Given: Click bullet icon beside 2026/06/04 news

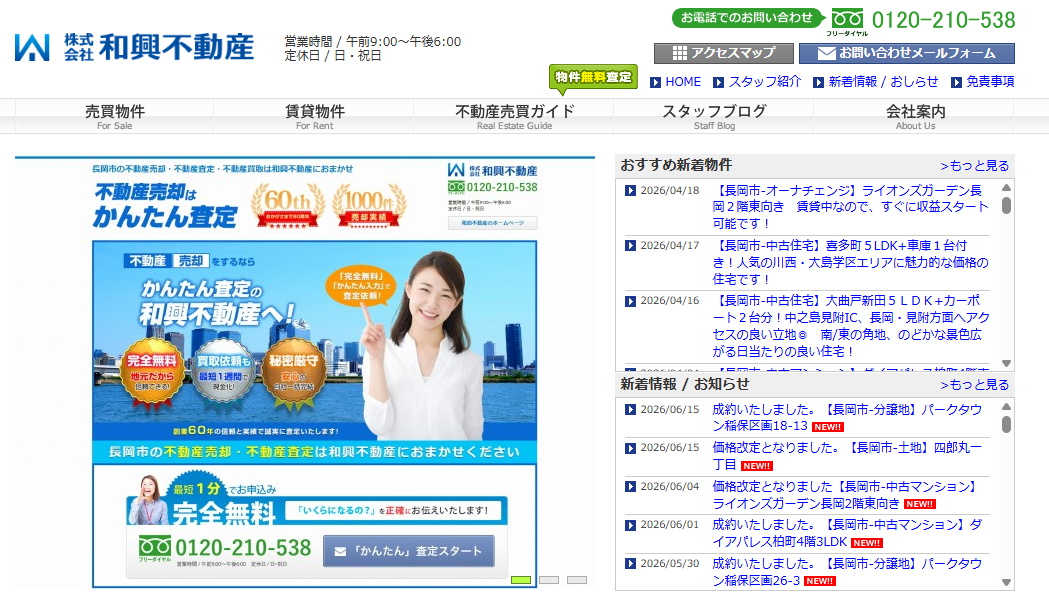Looking at the screenshot, I should click(630, 486).
